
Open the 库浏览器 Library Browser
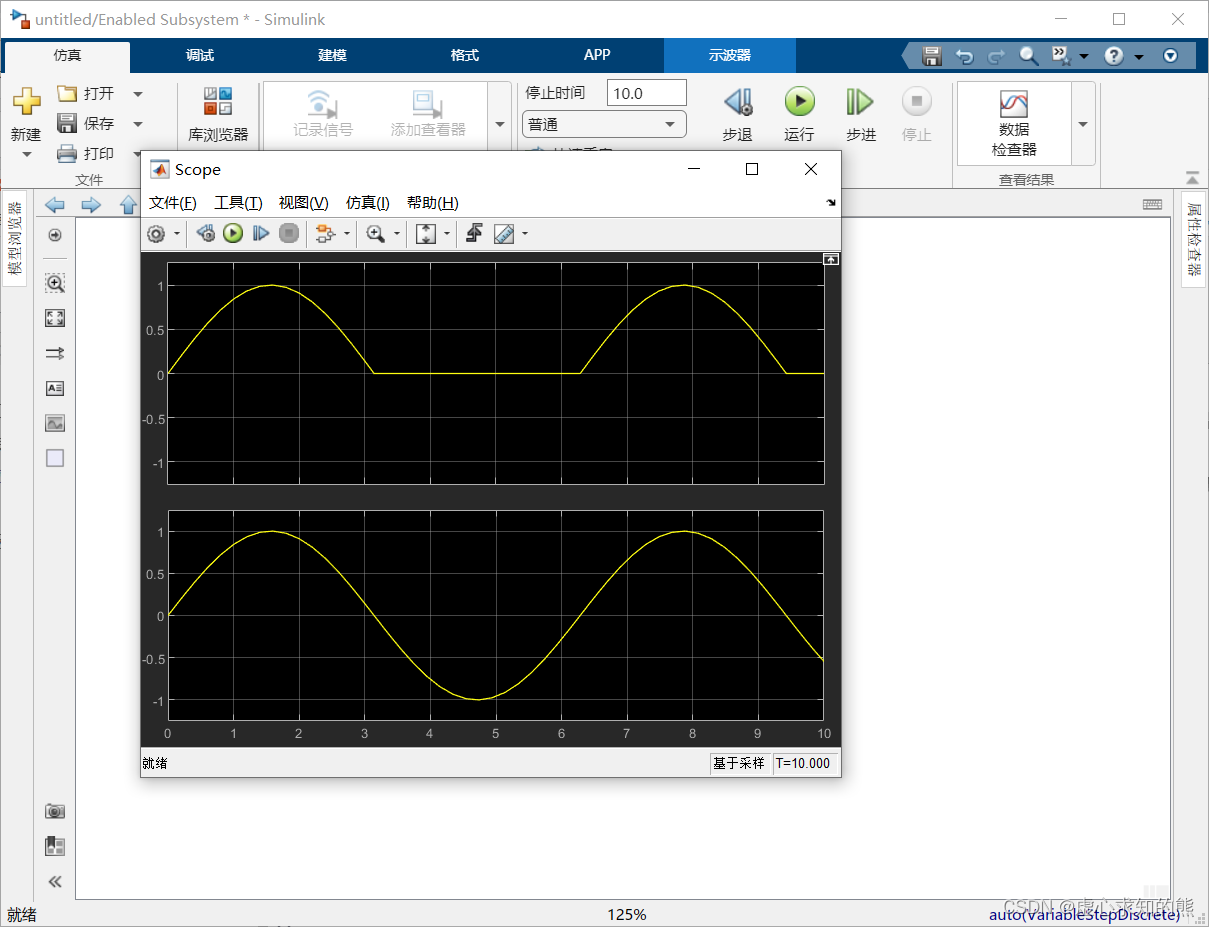pos(218,114)
